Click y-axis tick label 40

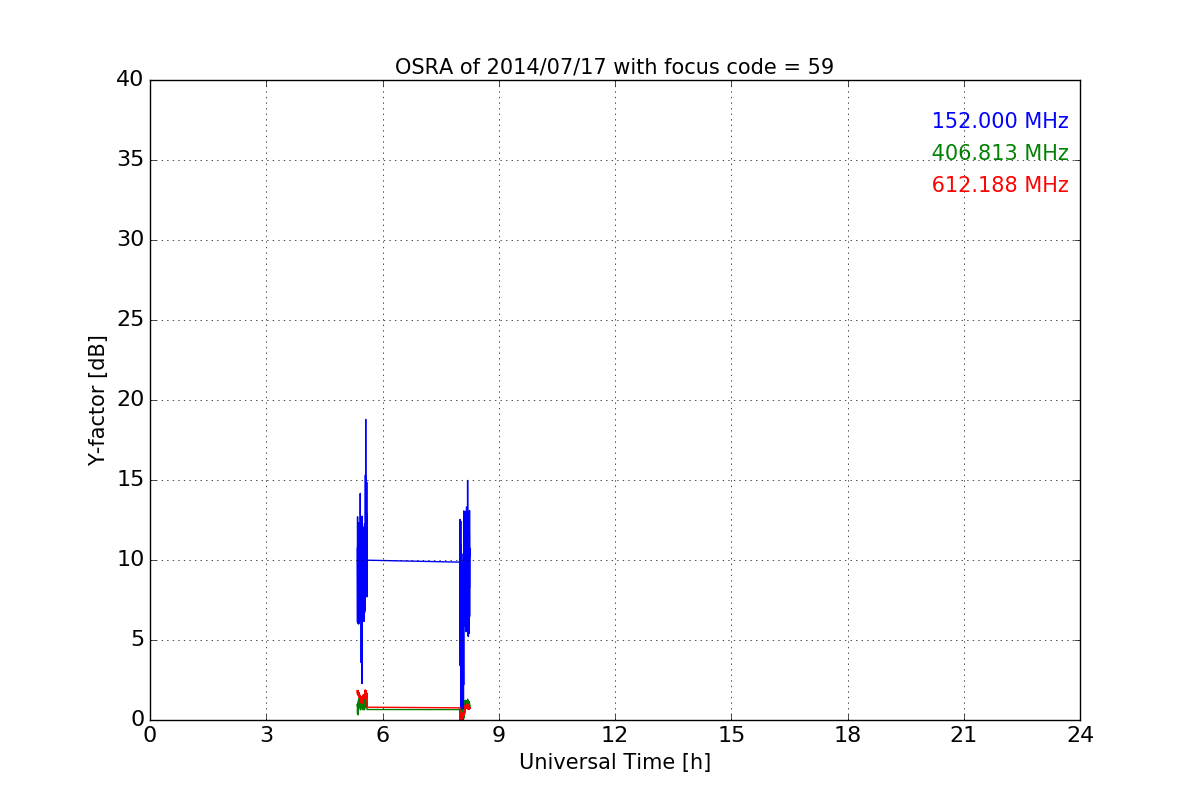click(x=130, y=80)
